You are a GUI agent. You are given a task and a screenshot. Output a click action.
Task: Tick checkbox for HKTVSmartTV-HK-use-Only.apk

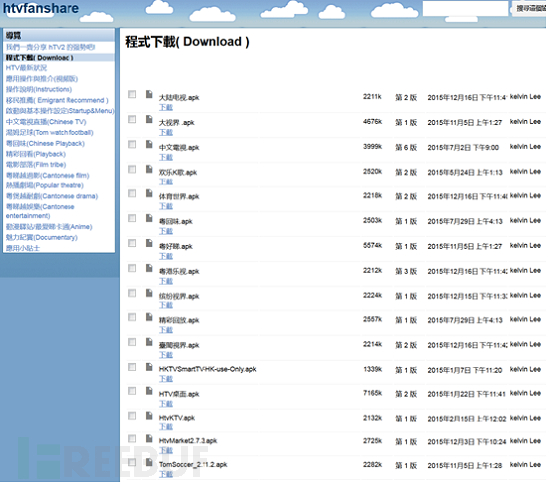pos(132,367)
